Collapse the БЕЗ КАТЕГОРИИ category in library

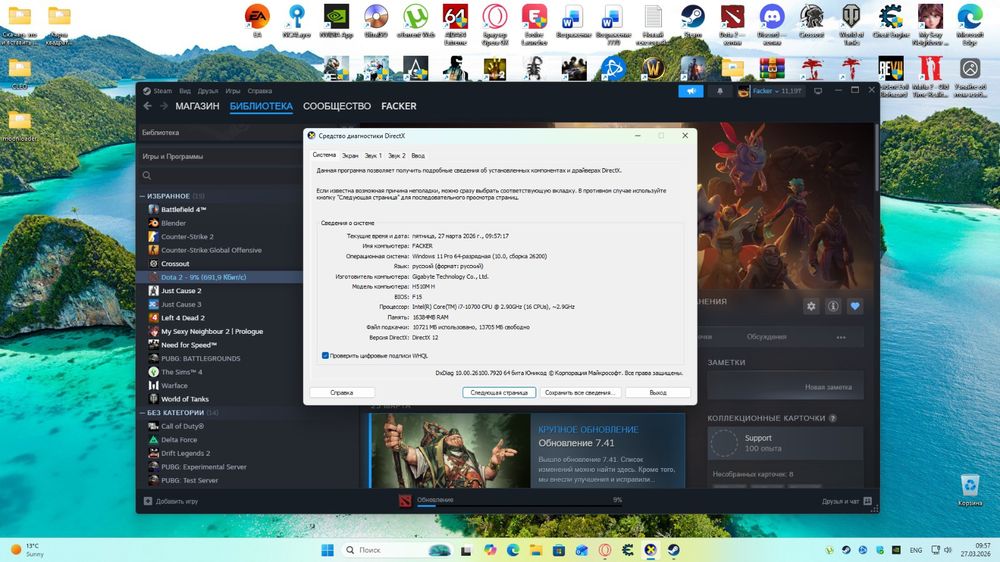coord(142,413)
